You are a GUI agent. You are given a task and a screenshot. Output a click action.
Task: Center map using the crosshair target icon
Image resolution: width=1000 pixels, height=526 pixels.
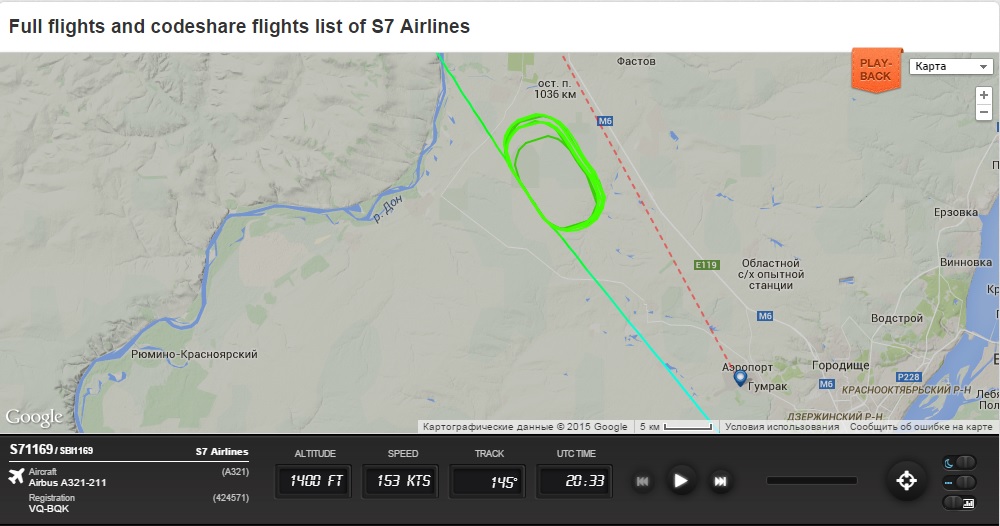click(906, 481)
